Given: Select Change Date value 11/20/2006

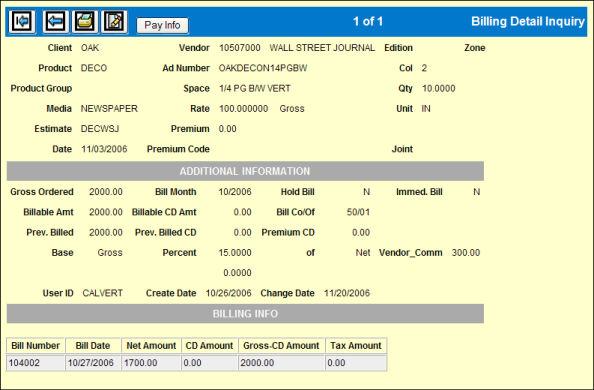Looking at the screenshot, I should pos(347,293).
